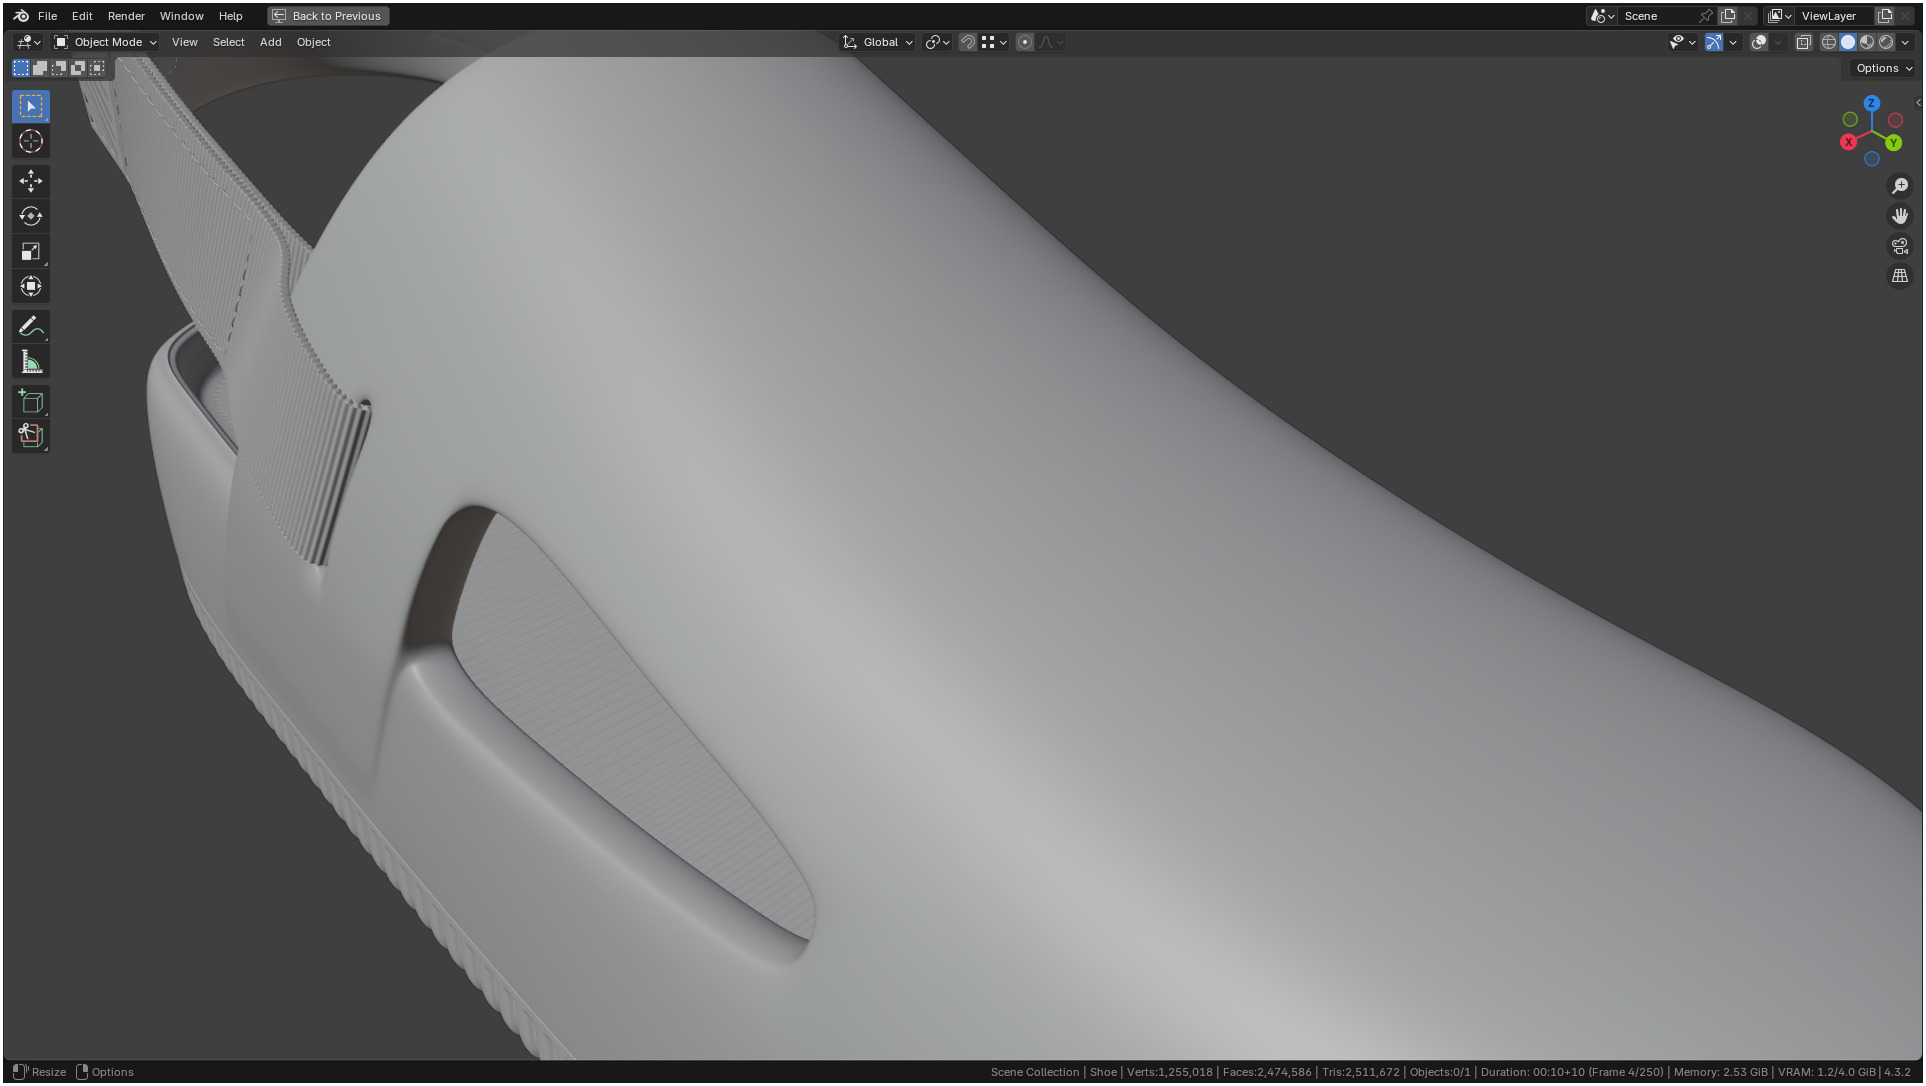Set selection mode to Invert
This screenshot has width=1926, height=1086.
pos(78,68)
